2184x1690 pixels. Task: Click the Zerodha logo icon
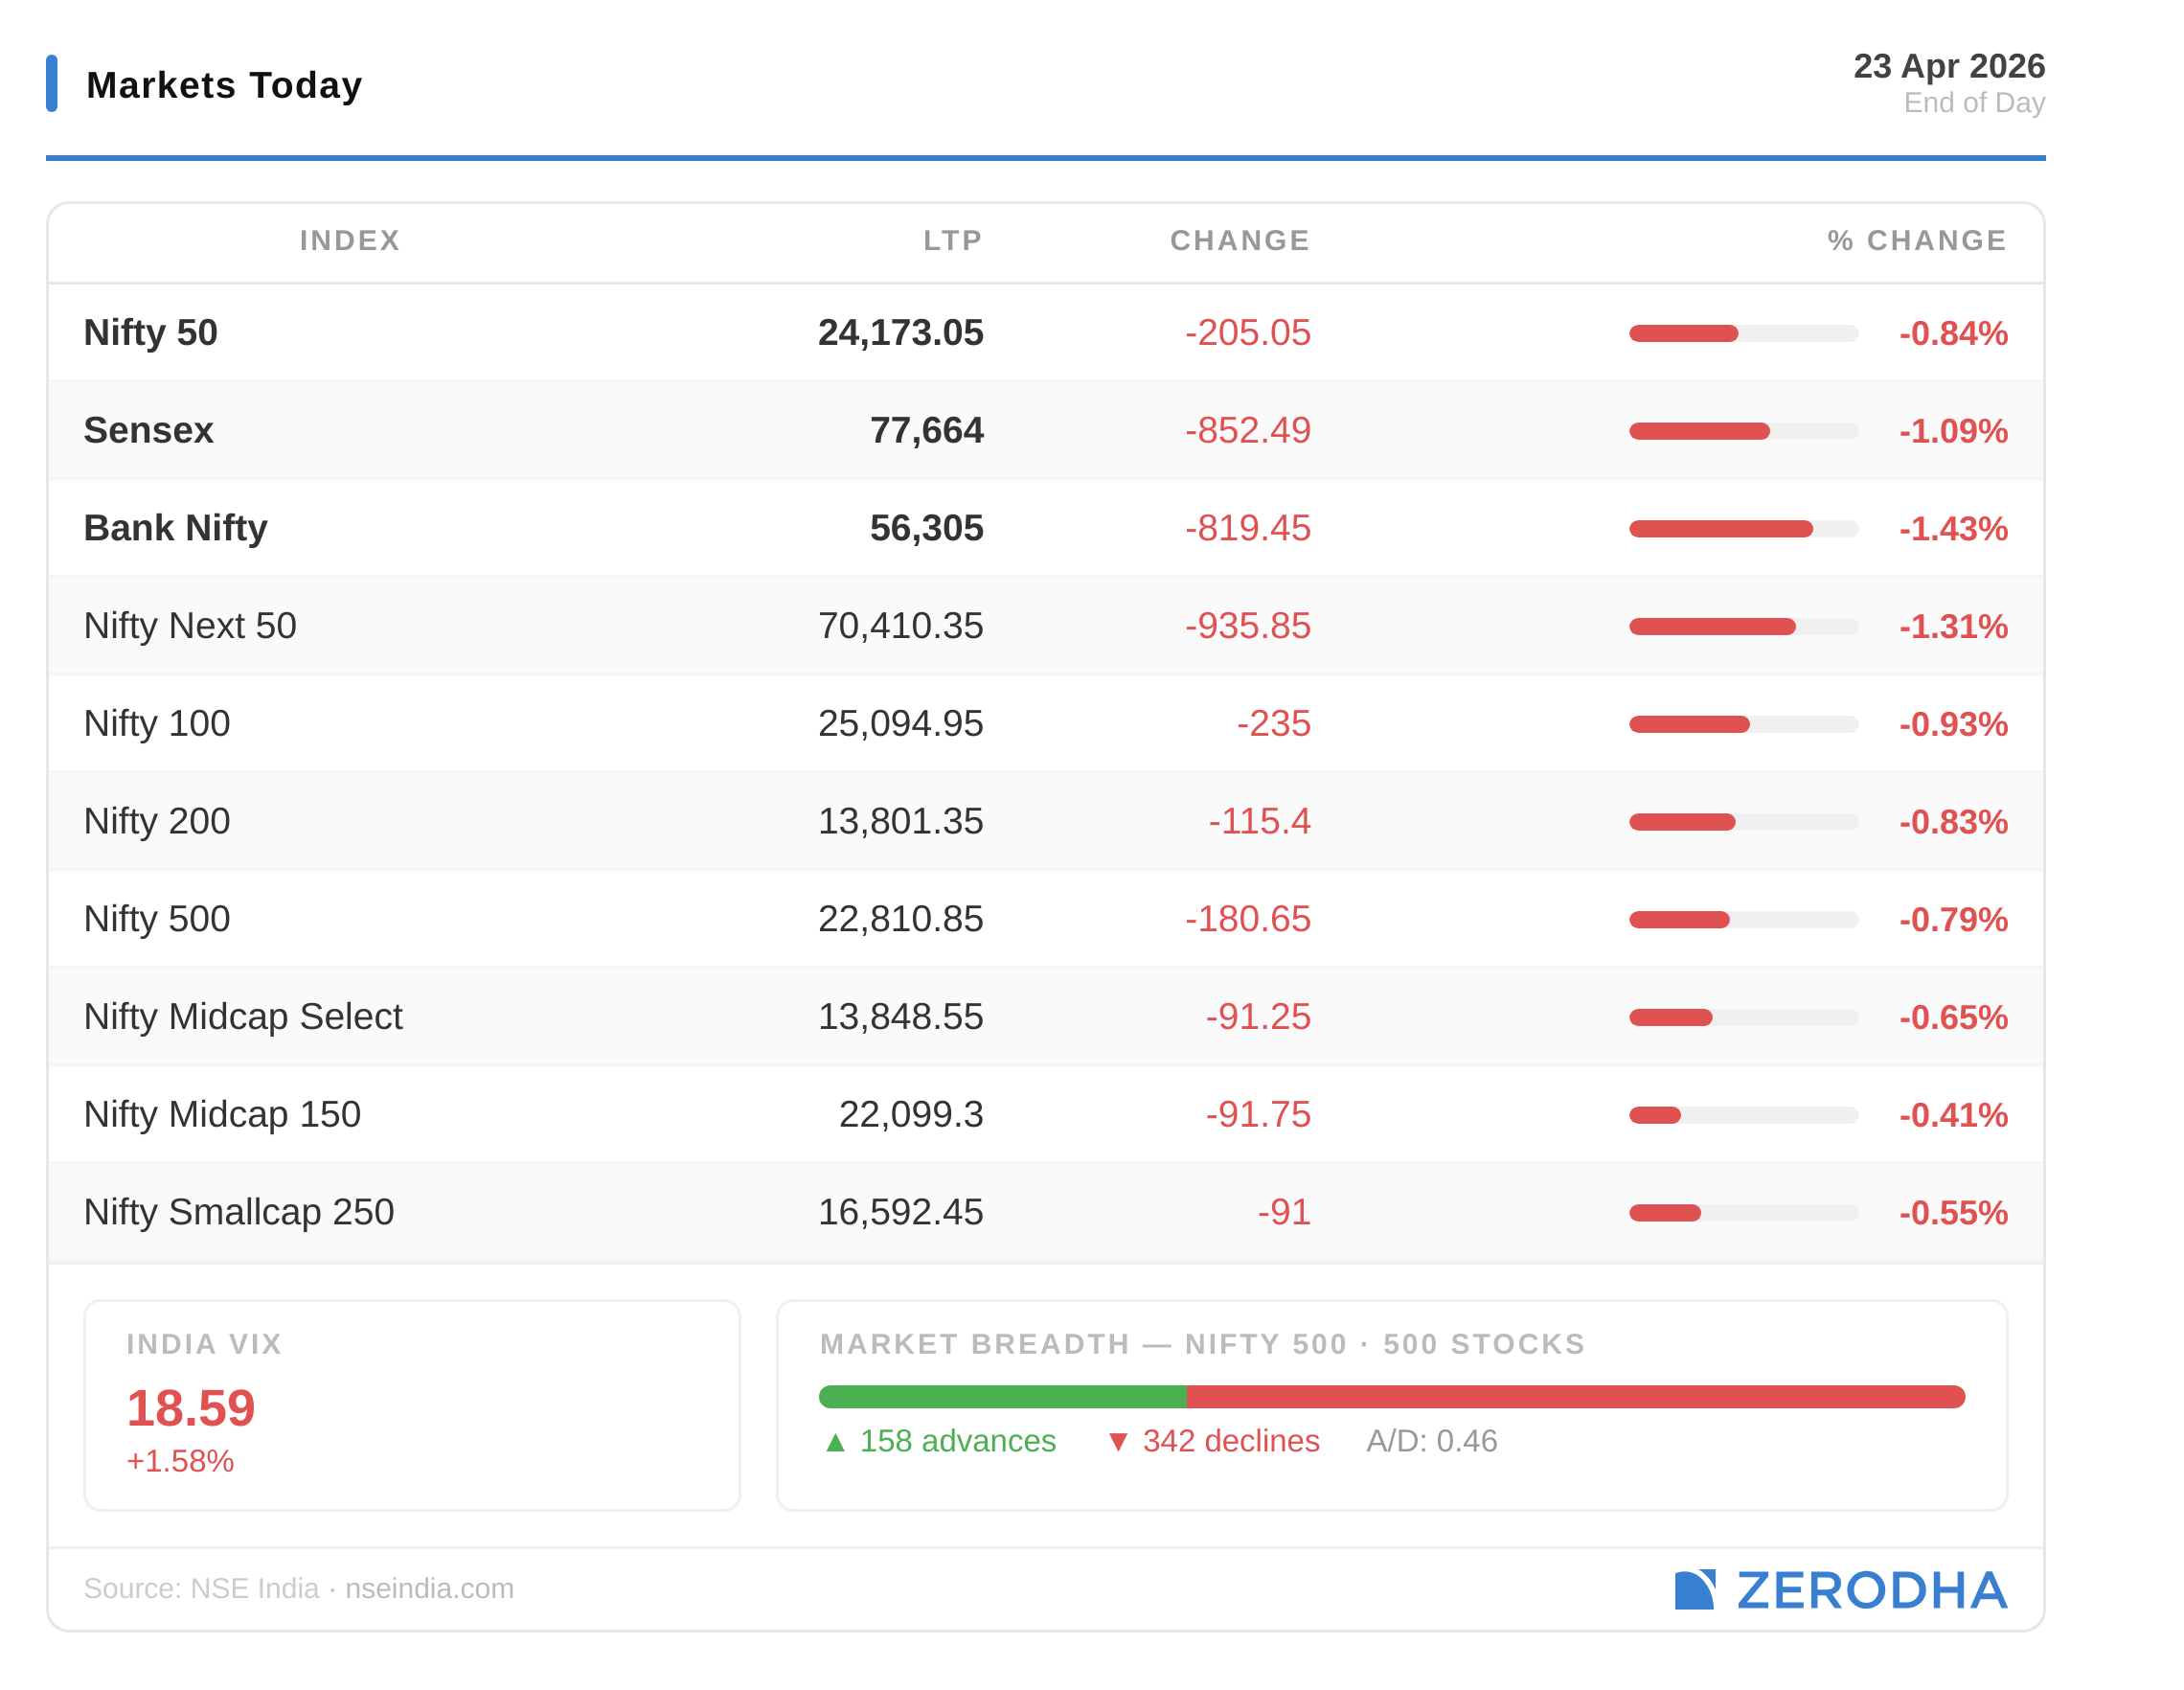[1694, 1589]
